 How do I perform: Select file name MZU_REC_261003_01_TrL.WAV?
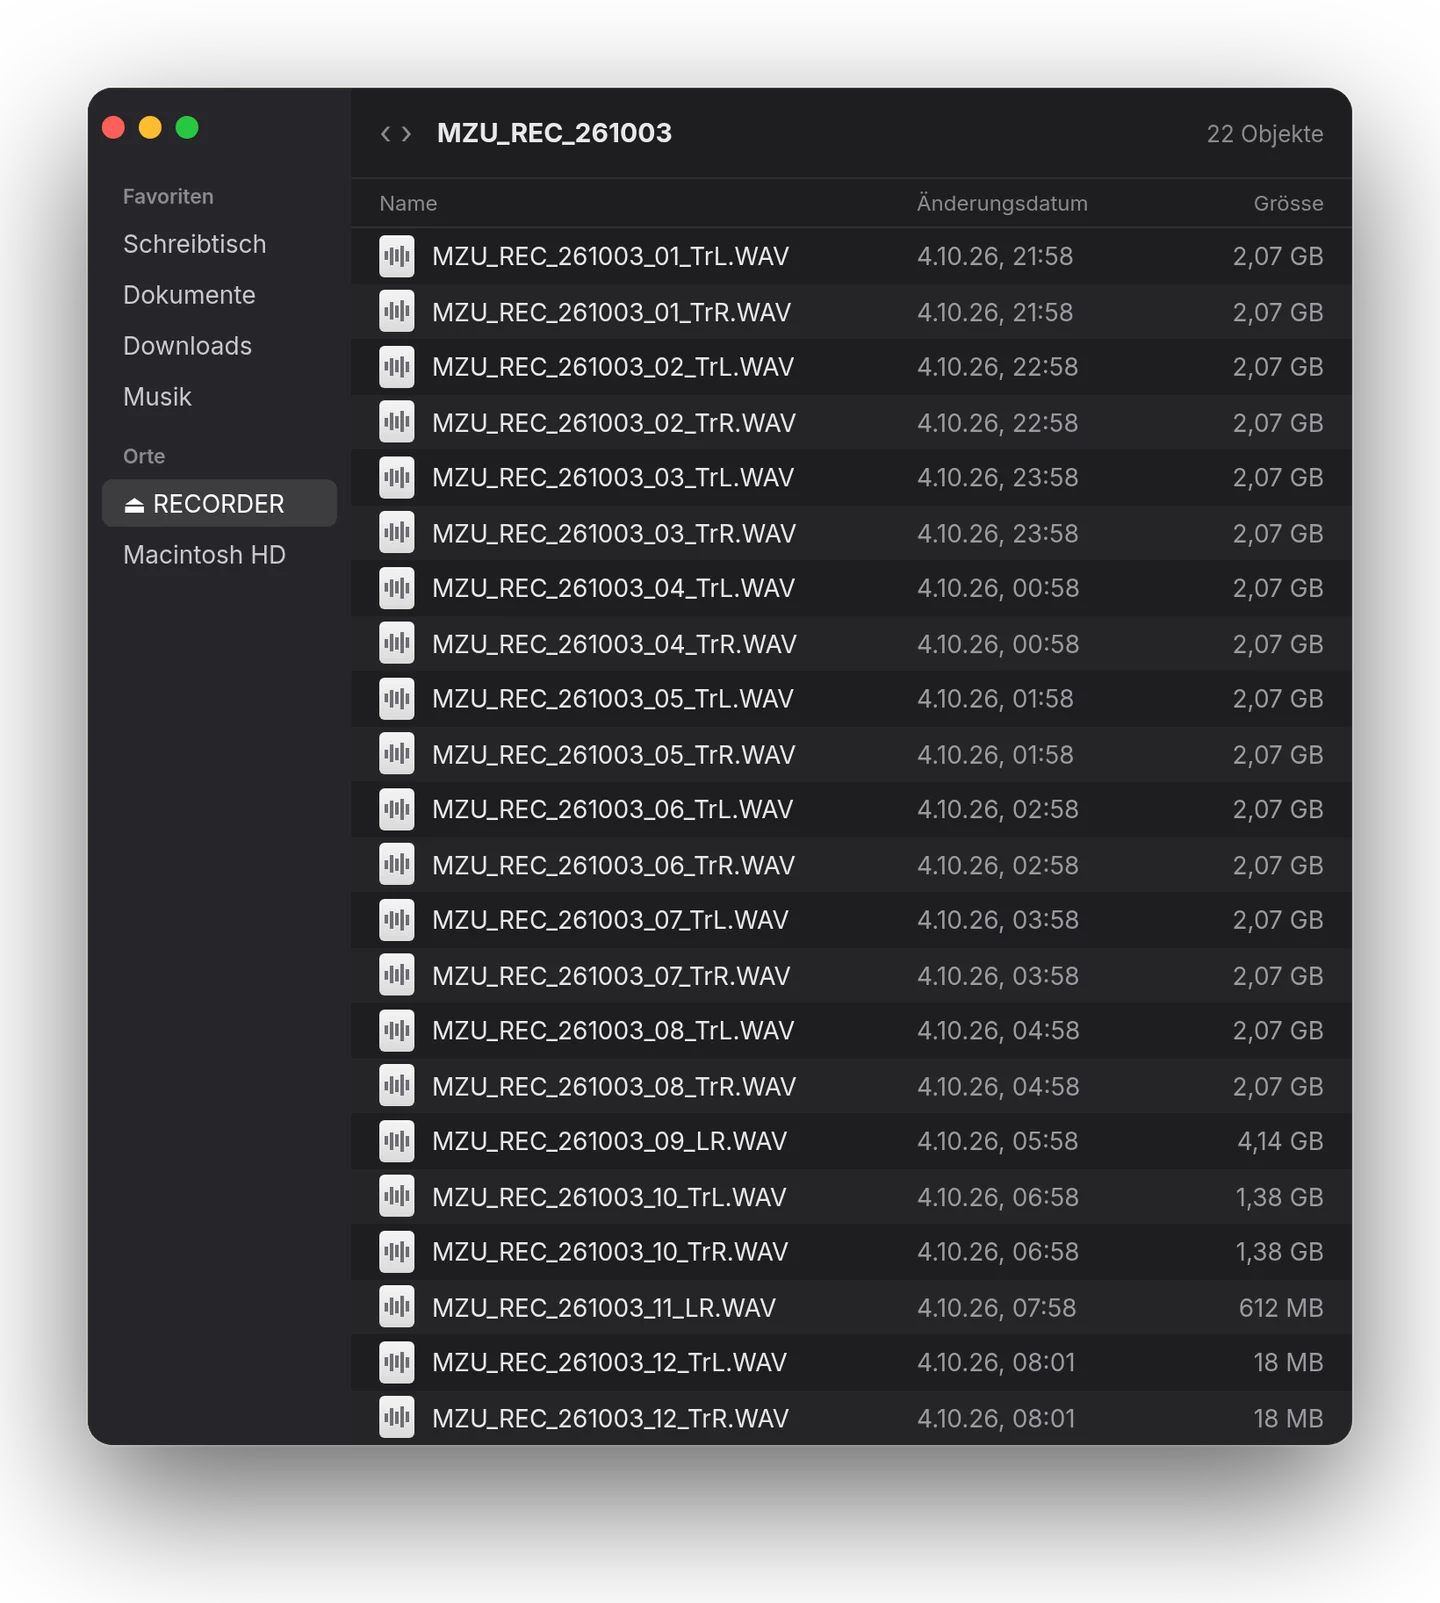point(610,256)
